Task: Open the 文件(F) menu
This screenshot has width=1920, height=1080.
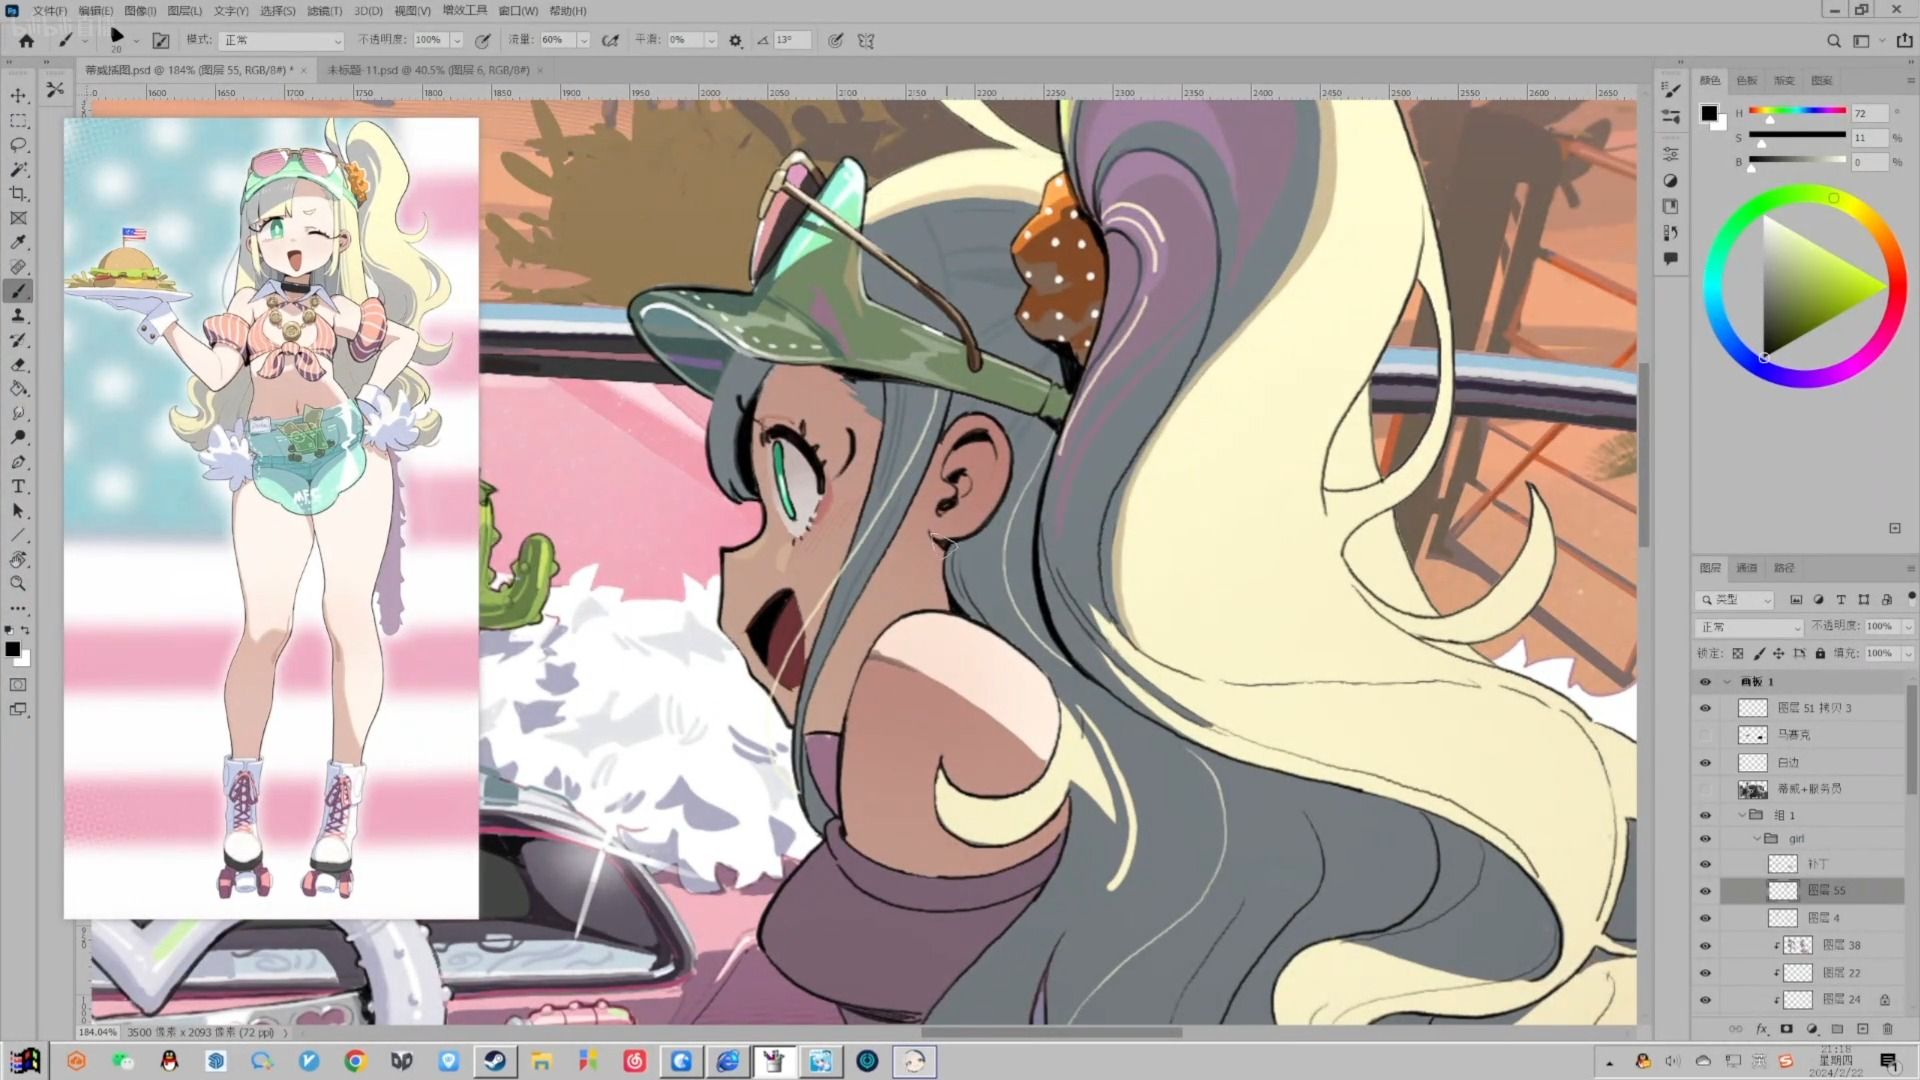Action: coord(49,11)
